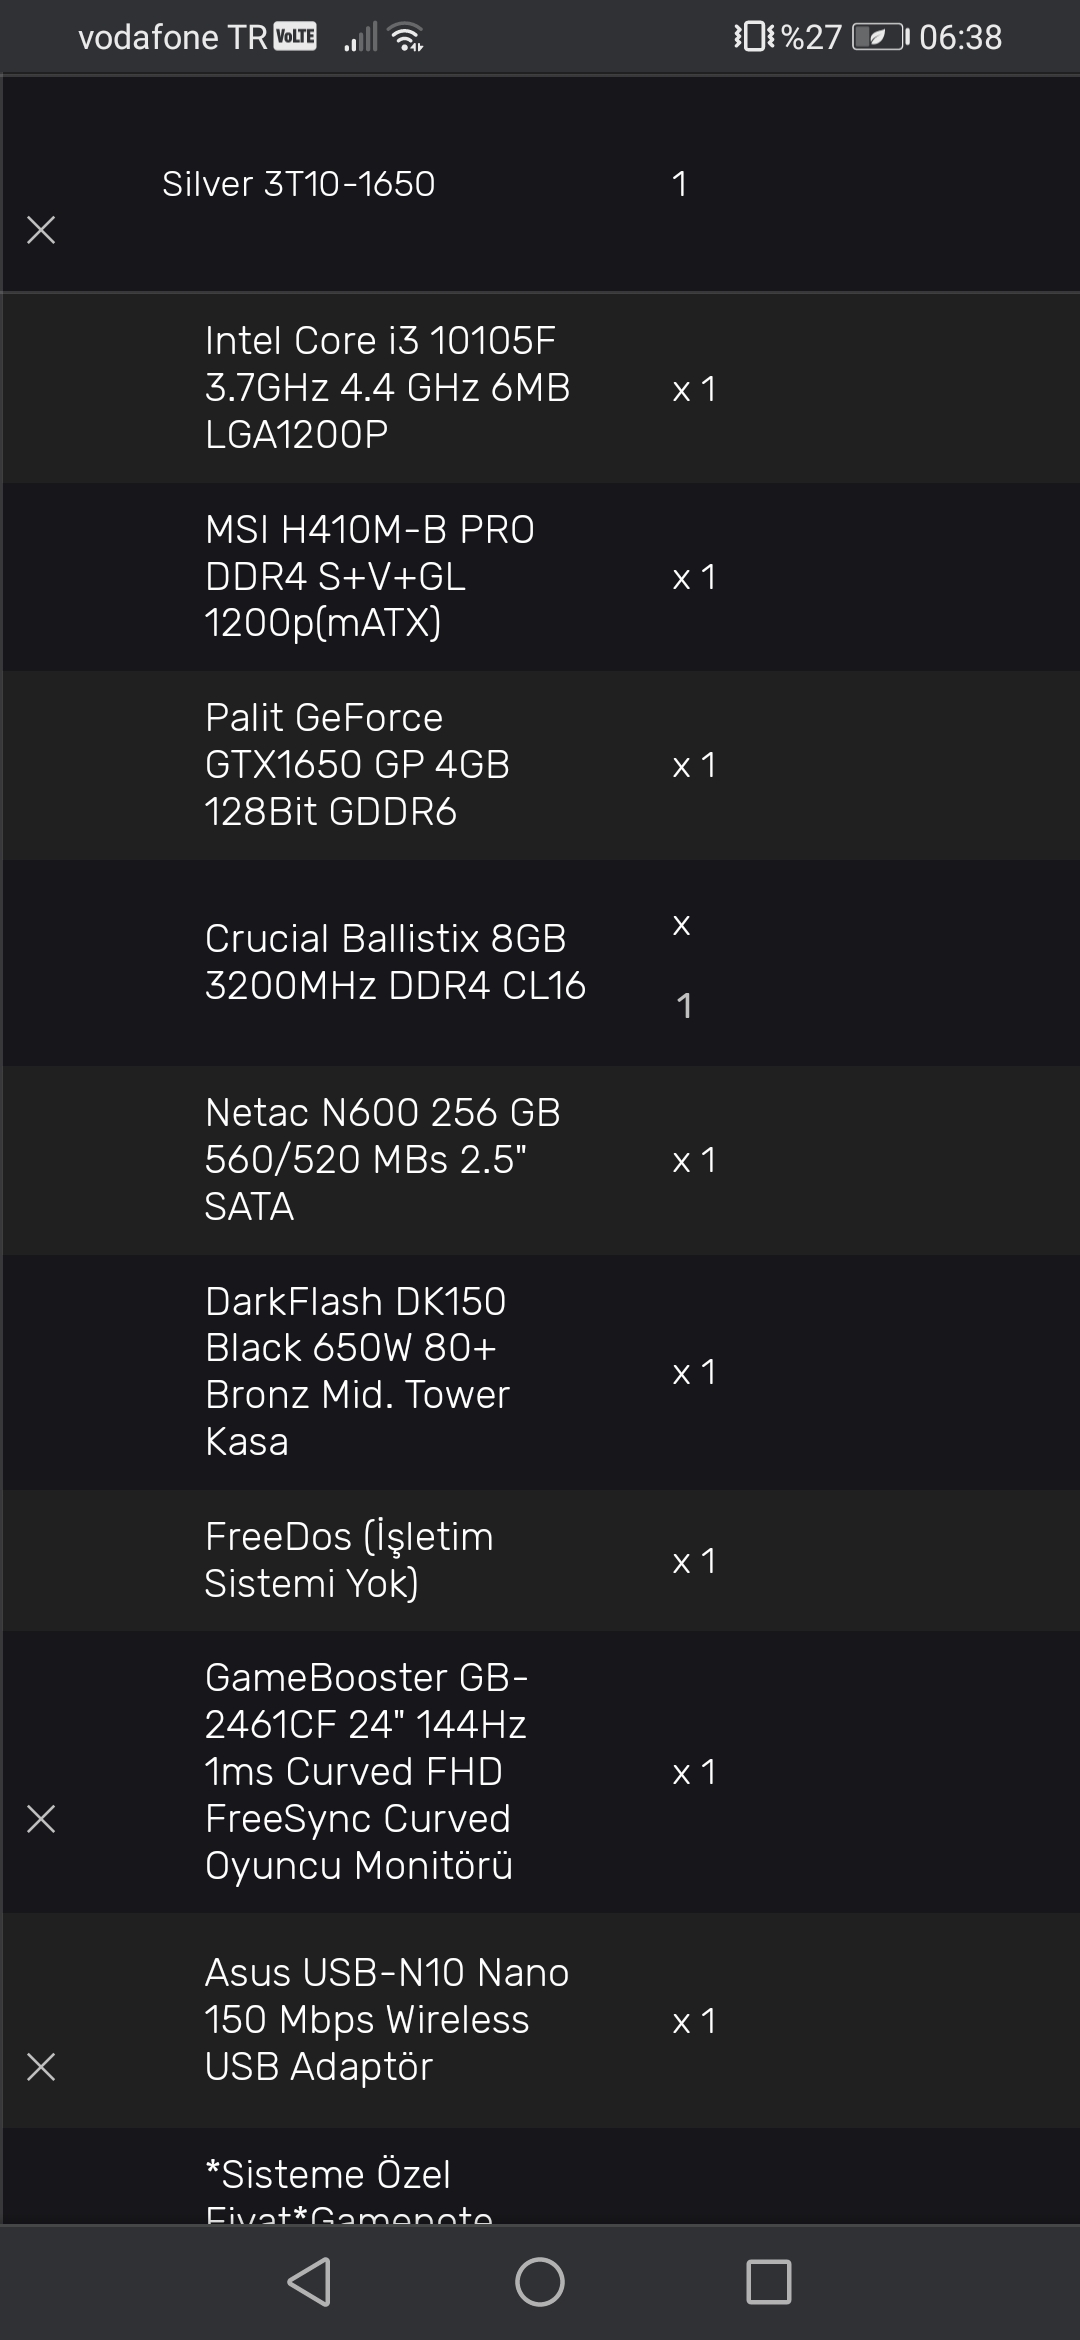Open the recent apps square button
Image resolution: width=1080 pixels, height=2340 pixels.
click(768, 2282)
